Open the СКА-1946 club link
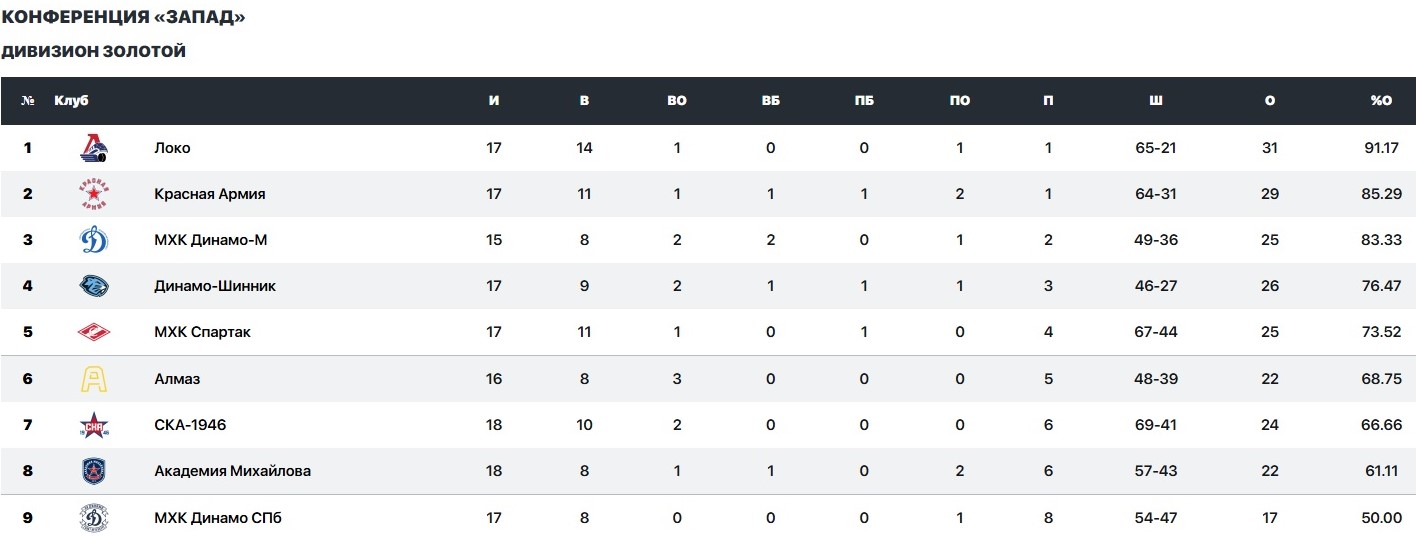Viewport: 1416px width, 536px height. tap(190, 425)
